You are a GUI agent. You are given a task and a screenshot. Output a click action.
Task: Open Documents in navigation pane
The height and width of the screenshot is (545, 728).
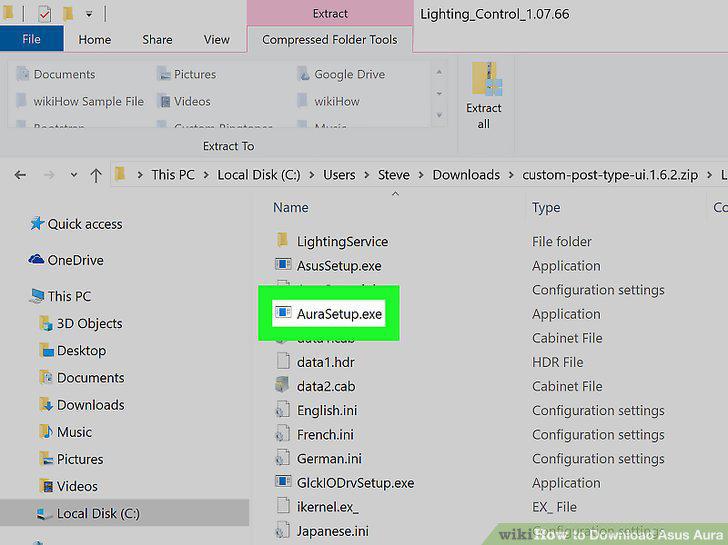(82, 378)
